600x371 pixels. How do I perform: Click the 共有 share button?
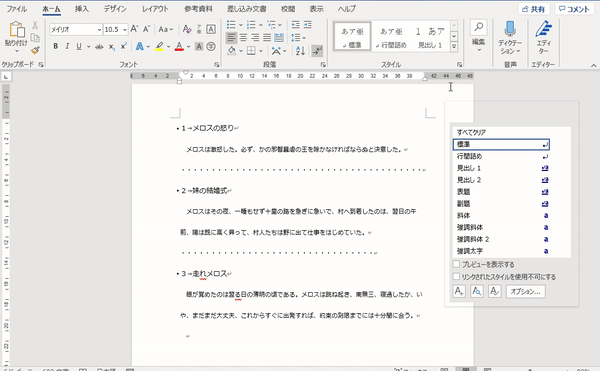click(x=534, y=9)
